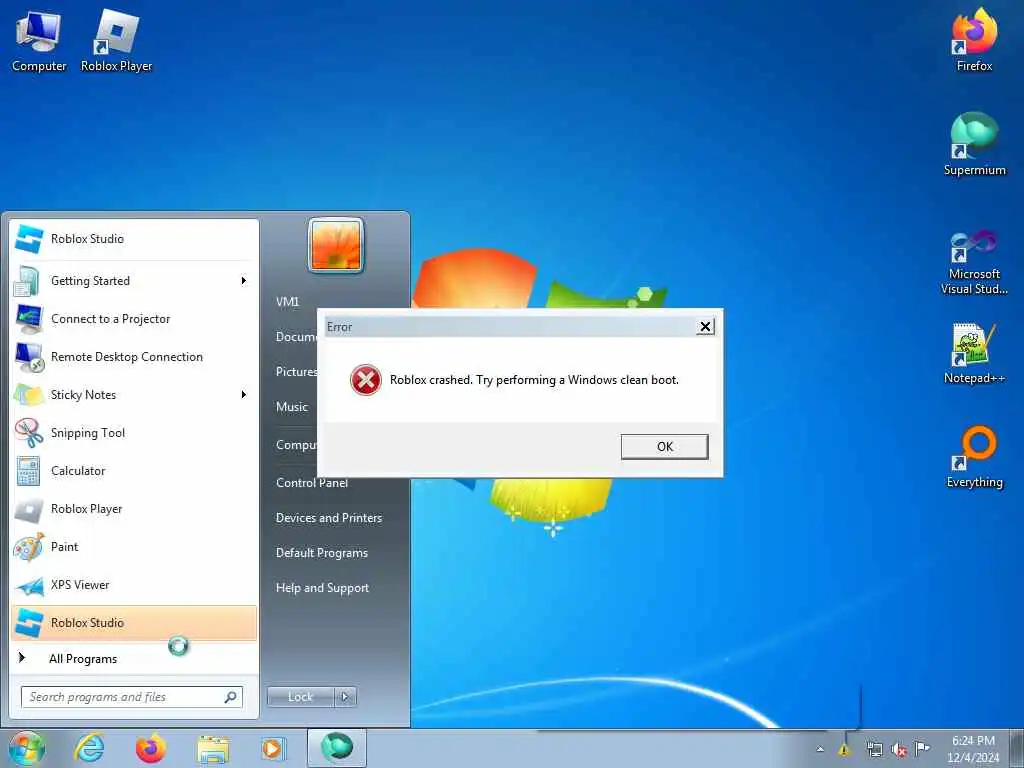Launch Notepad++ desktop shortcut
1024x768 pixels.
tap(974, 353)
